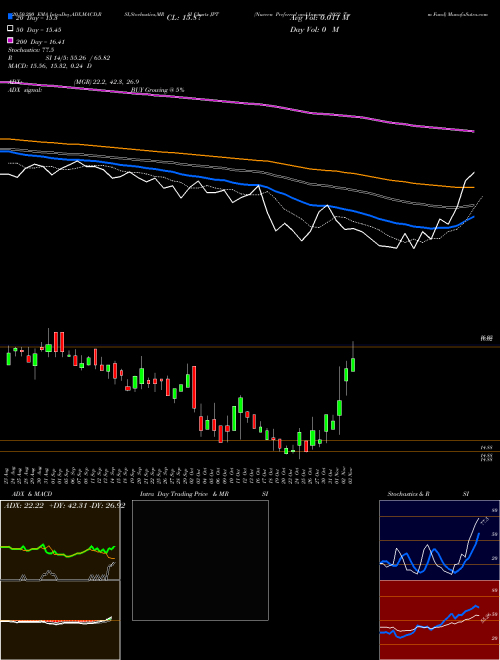
Task: Click the white 50 Day legend swatch
Action: (10, 29)
